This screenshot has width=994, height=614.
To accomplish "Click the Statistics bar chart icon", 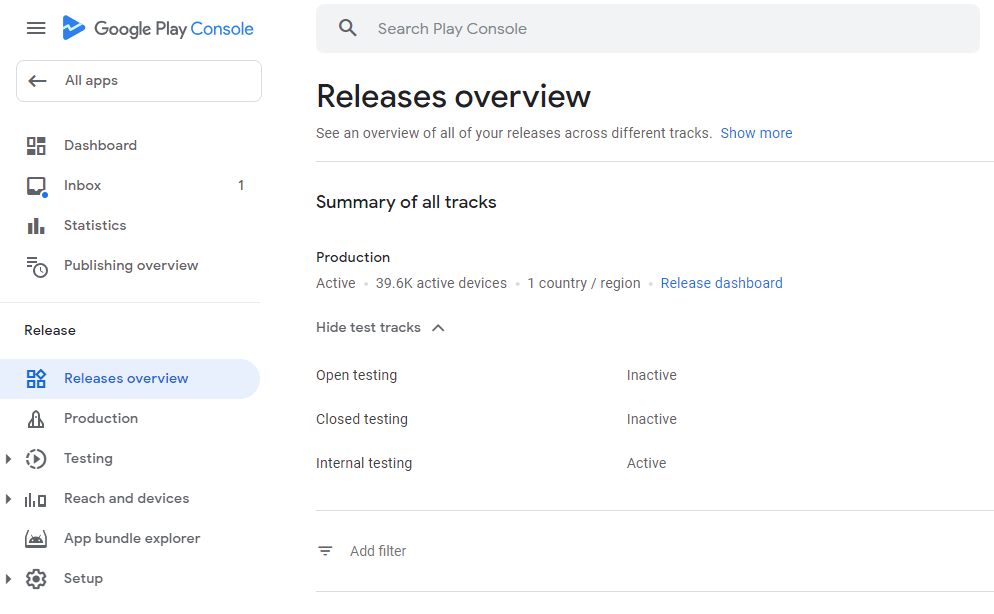I will point(36,226).
